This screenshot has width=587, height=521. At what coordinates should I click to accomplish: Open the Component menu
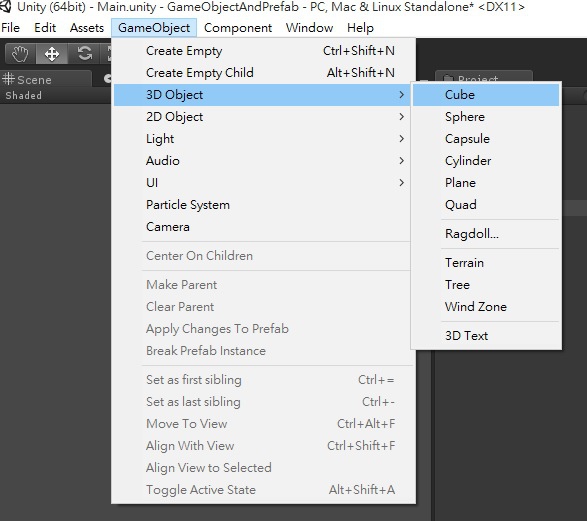[238, 28]
